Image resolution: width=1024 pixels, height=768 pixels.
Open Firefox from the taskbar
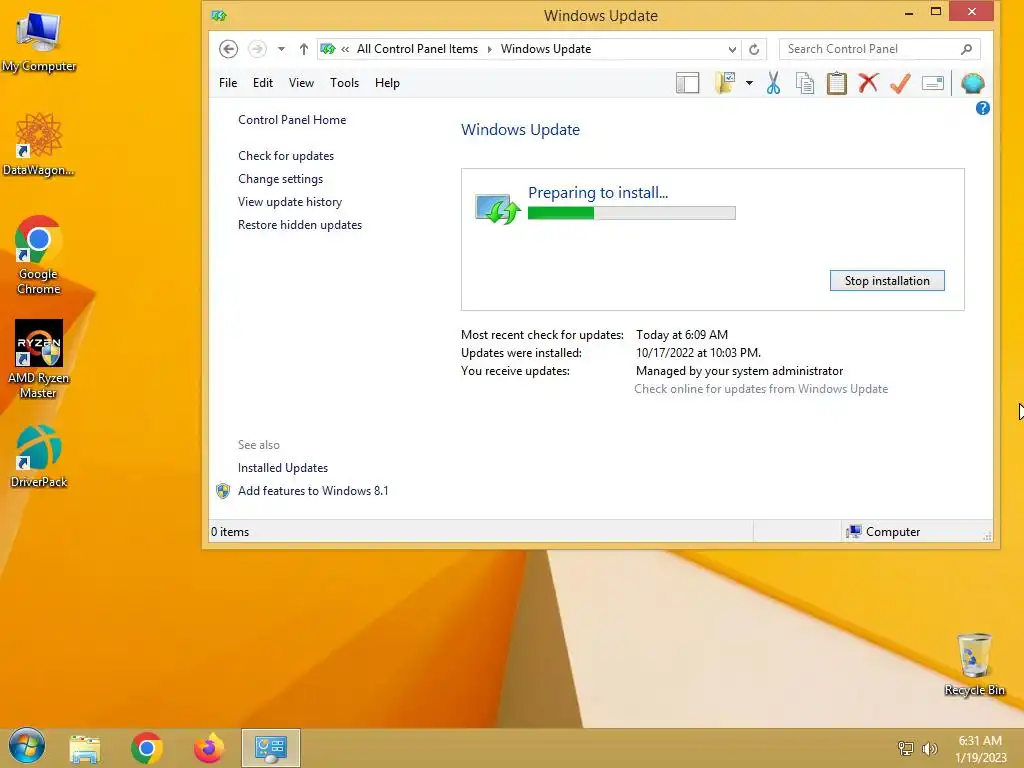(209, 748)
